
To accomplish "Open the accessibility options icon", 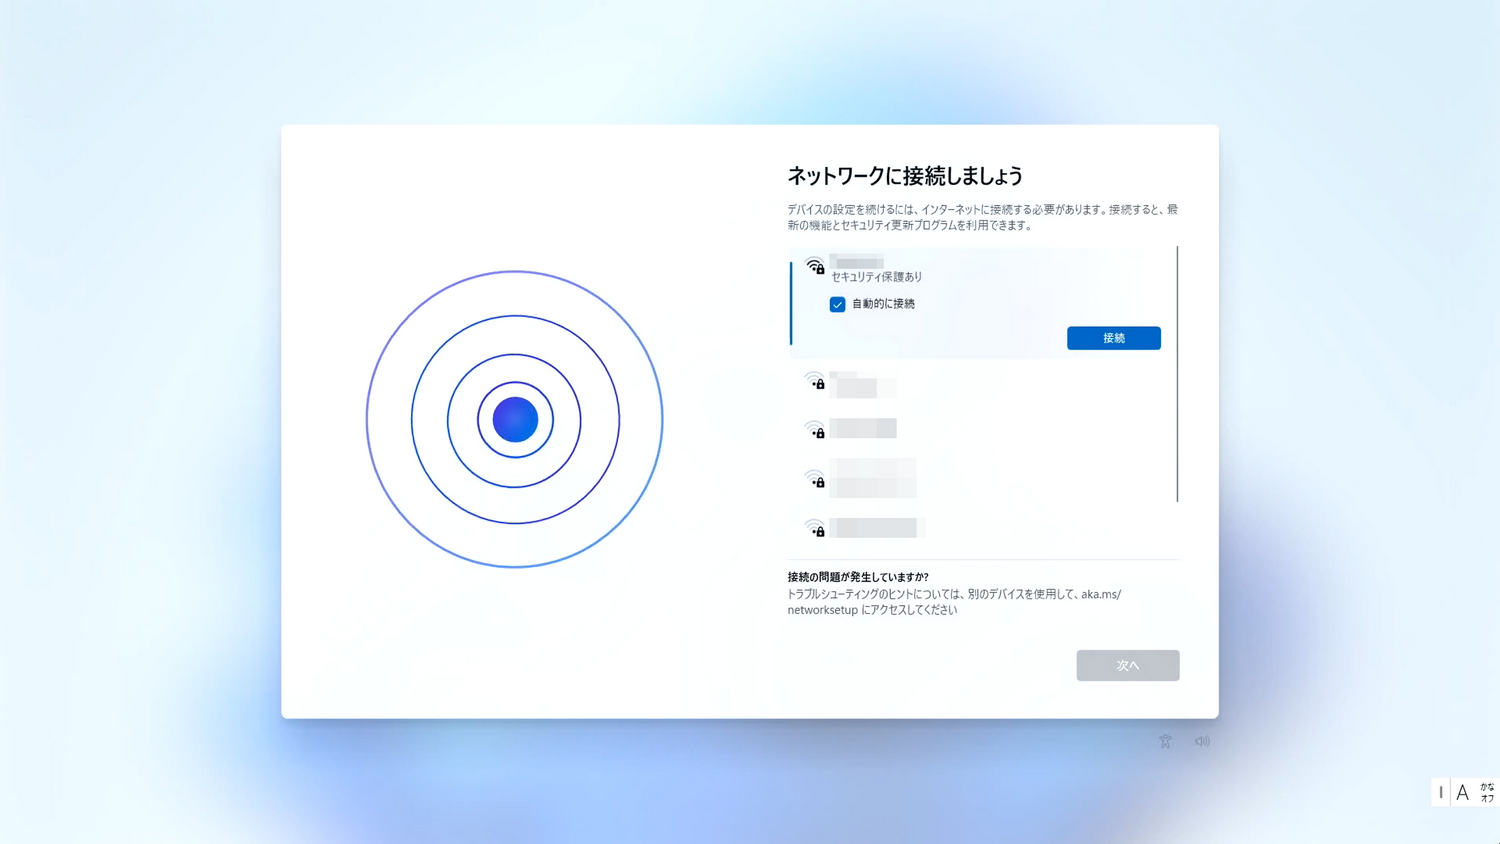I will coord(1165,740).
